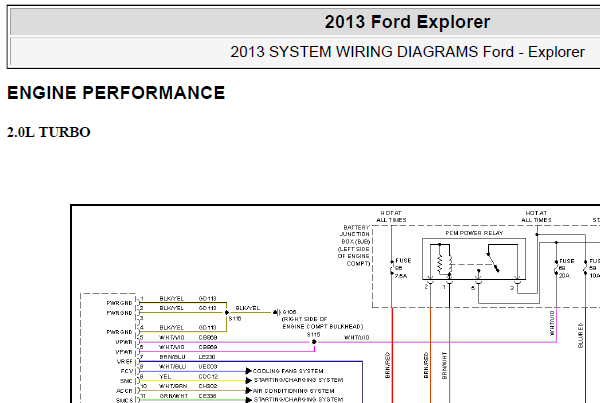
Task: Click "STARTING/CHARGING SYSTEM" on the GRN/WHT wire row
Action: point(298,400)
